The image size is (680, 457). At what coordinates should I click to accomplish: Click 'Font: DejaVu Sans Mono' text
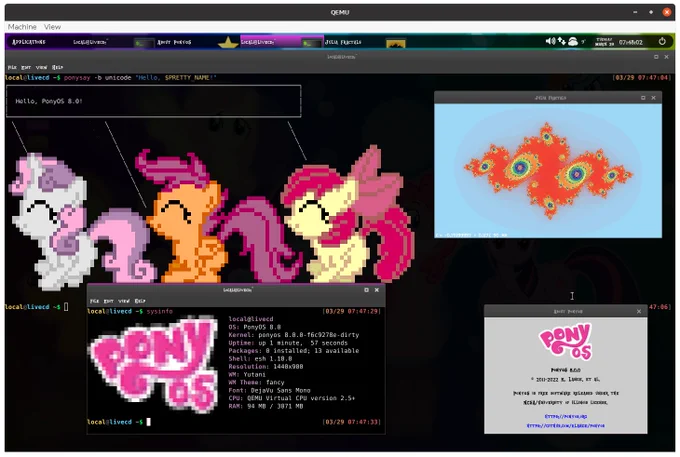point(269,390)
